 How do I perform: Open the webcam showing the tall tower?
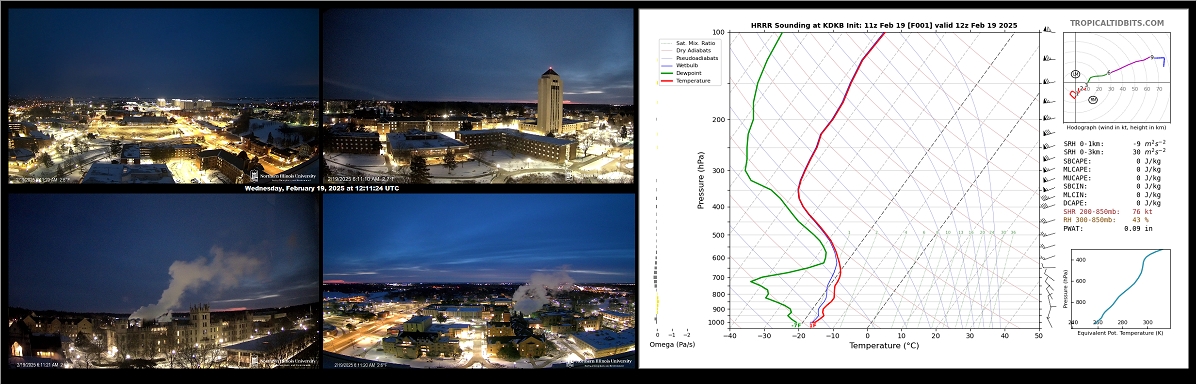pos(479,96)
